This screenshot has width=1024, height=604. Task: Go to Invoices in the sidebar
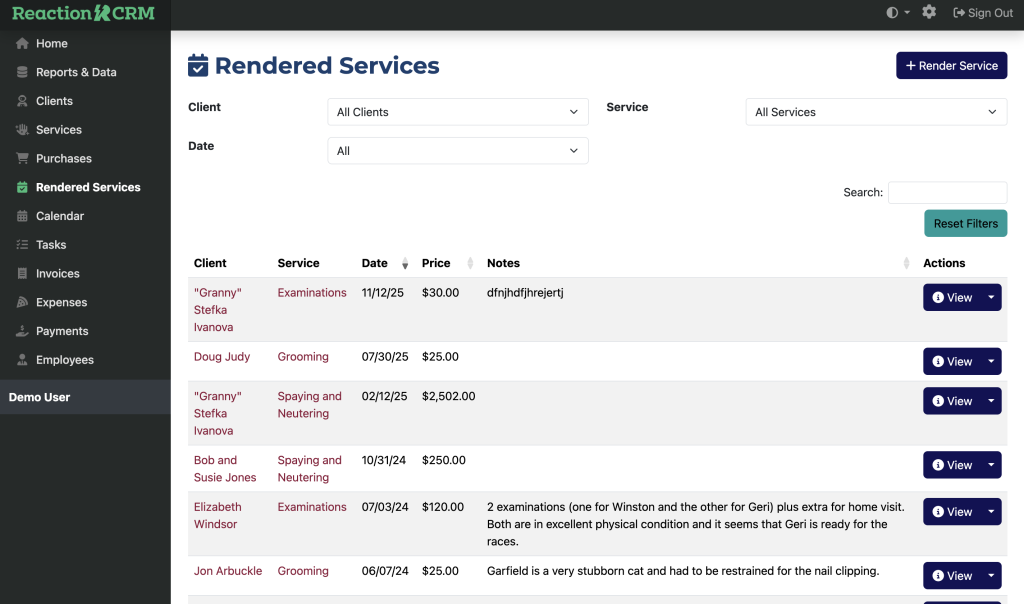pyautogui.click(x=58, y=274)
